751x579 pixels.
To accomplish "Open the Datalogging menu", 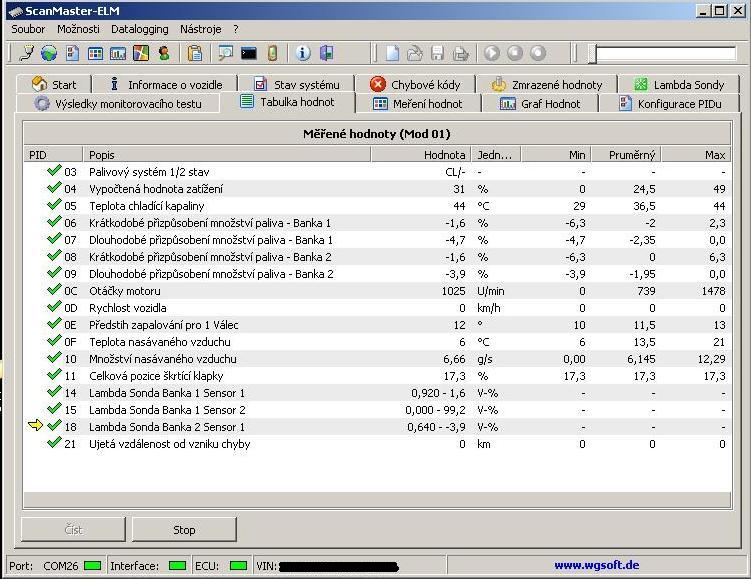I will pyautogui.click(x=139, y=29).
